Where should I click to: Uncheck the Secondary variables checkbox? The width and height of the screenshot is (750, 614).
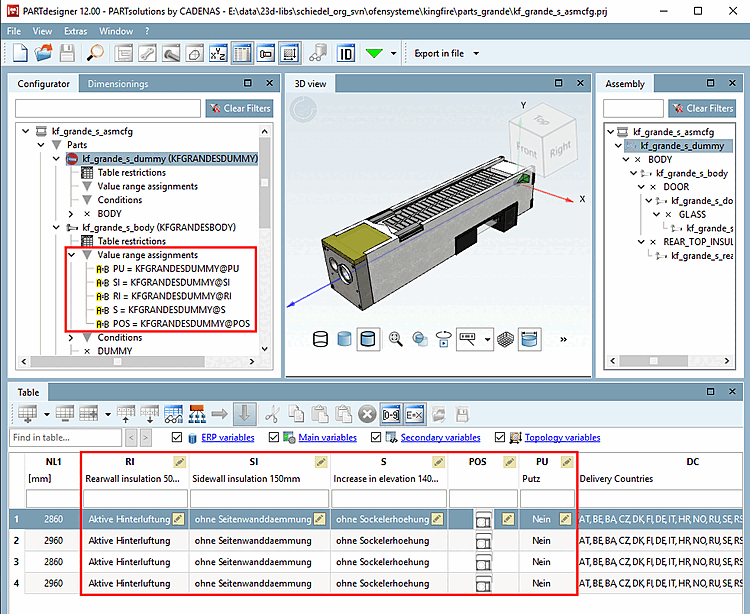click(x=377, y=437)
